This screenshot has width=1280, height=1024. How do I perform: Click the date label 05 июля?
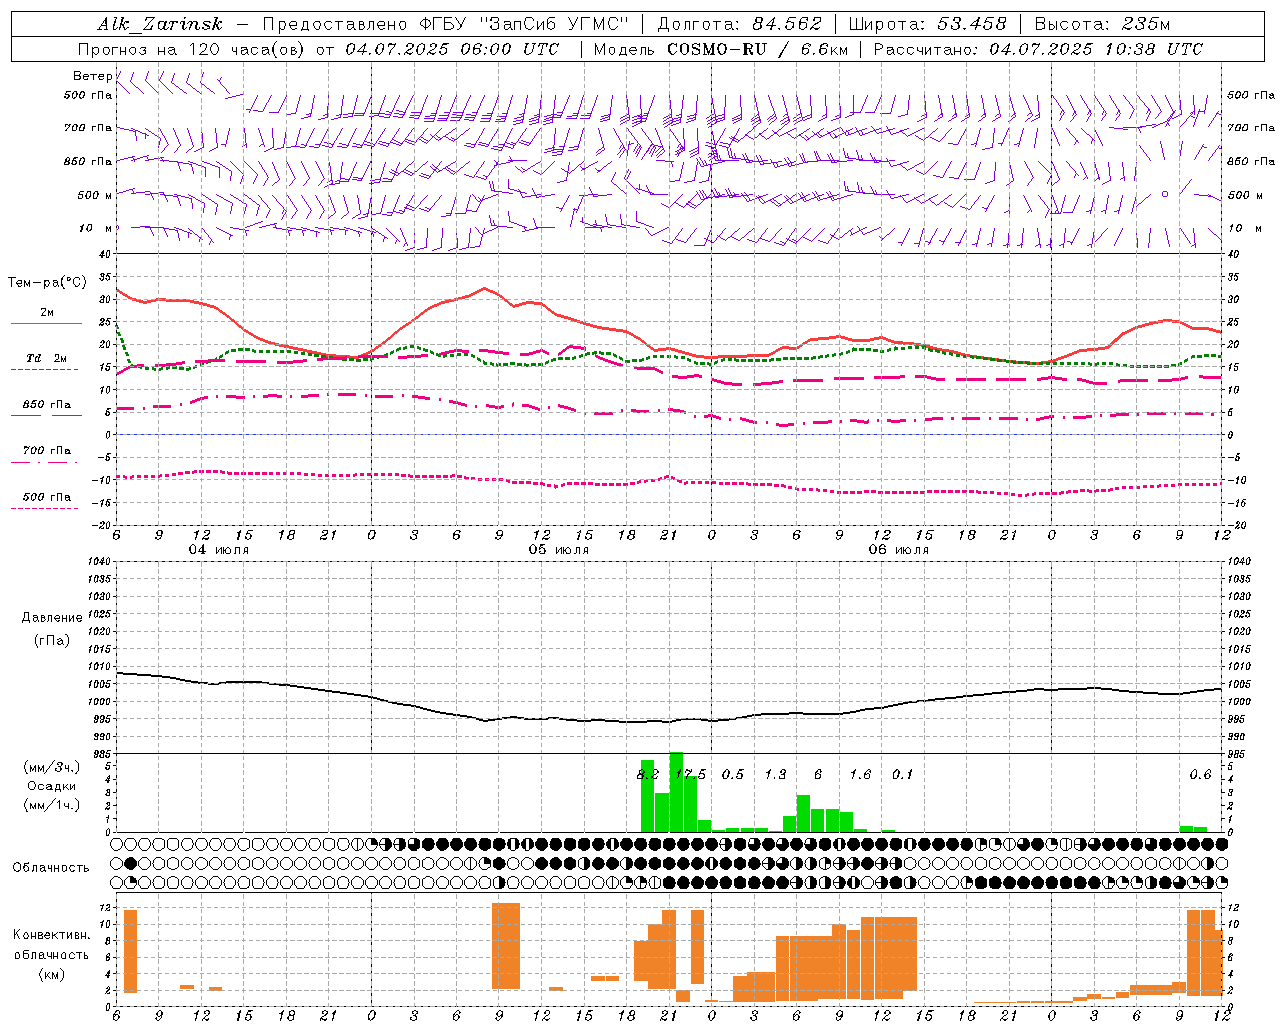(559, 550)
